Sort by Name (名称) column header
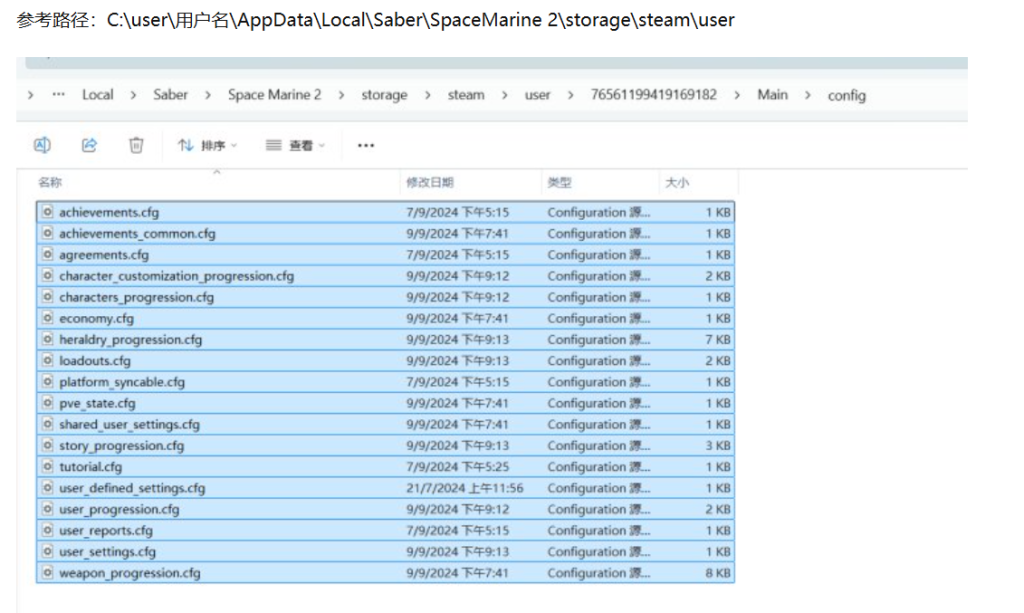Screen dimensions: 1024x613 (x=50, y=182)
